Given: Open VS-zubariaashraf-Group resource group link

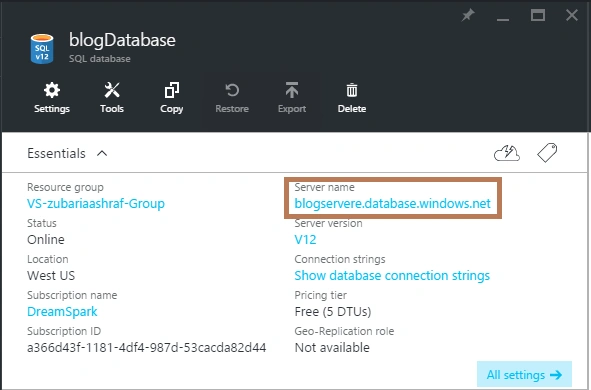Looking at the screenshot, I should coord(96,203).
